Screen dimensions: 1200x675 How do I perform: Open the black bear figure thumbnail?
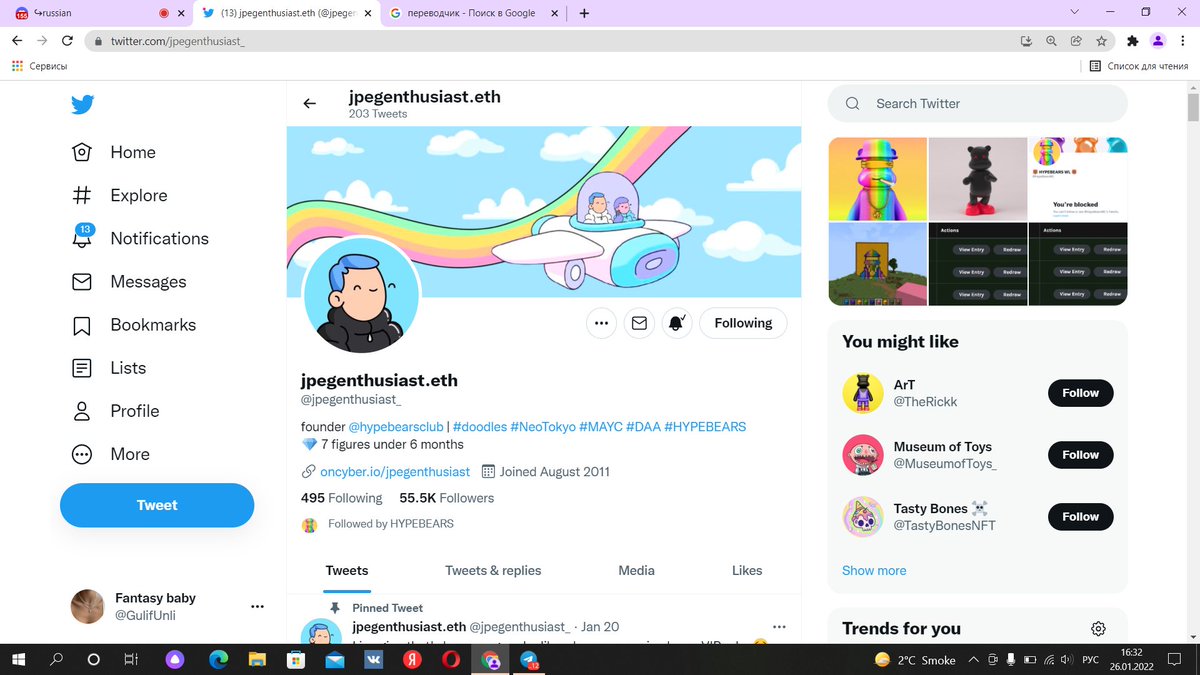(x=978, y=178)
